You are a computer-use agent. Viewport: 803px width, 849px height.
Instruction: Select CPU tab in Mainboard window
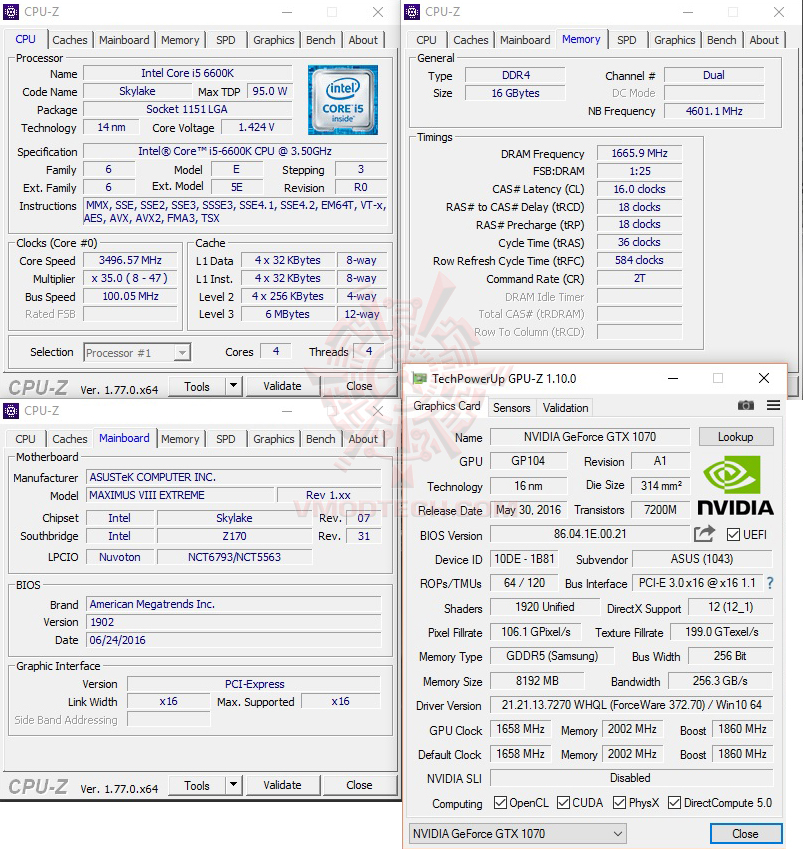point(25,439)
